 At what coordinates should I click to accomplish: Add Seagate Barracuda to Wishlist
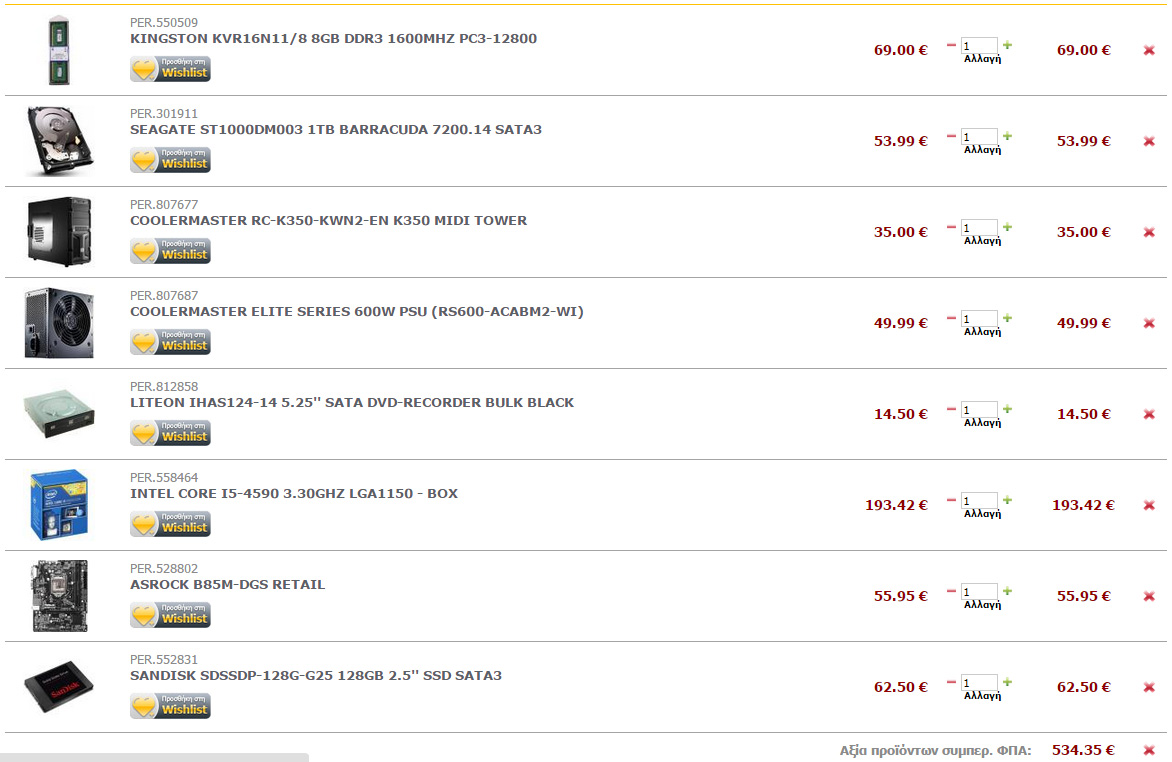click(x=170, y=160)
